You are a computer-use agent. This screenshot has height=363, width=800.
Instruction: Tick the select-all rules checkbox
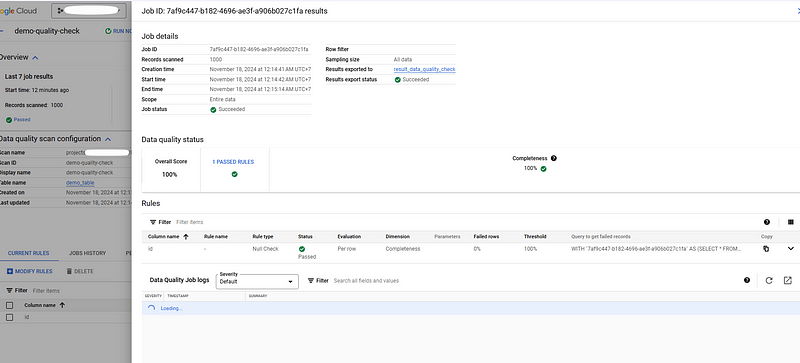pyautogui.click(x=9, y=305)
